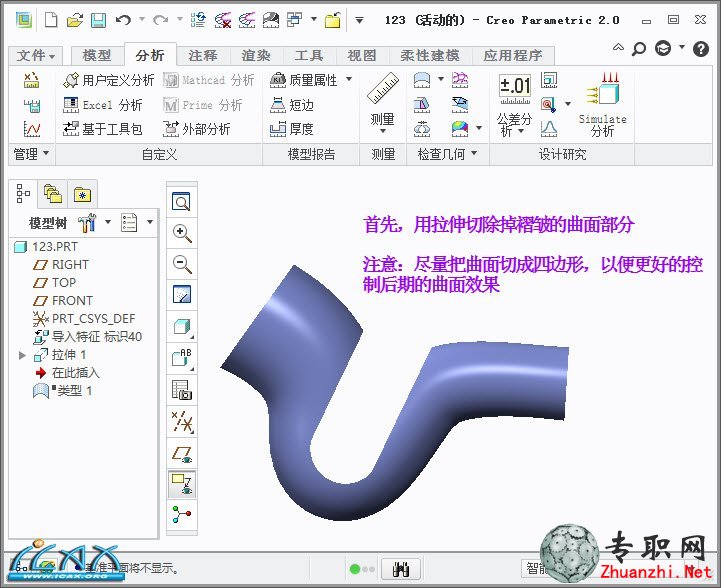
Task: Switch to 视图 ribbon tab
Action: point(361,56)
